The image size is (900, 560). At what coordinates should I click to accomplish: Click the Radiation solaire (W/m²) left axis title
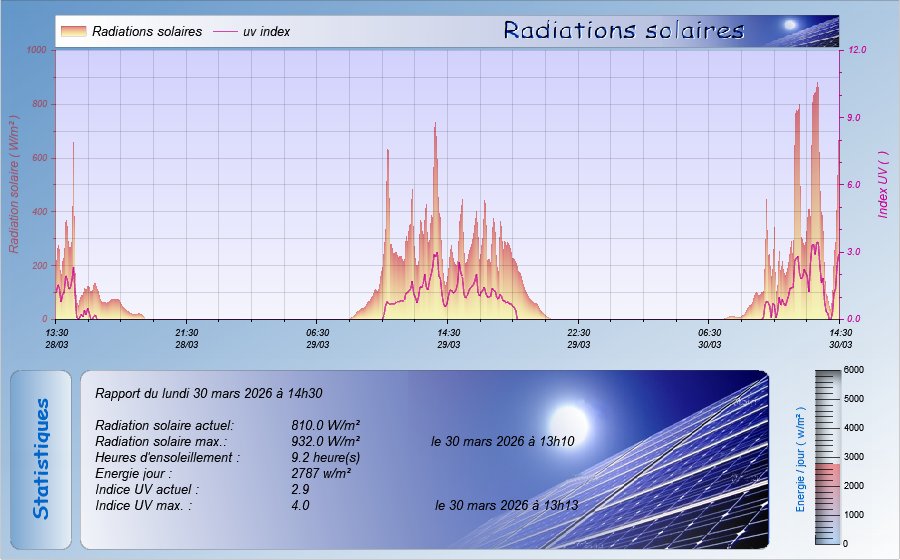pyautogui.click(x=15, y=184)
